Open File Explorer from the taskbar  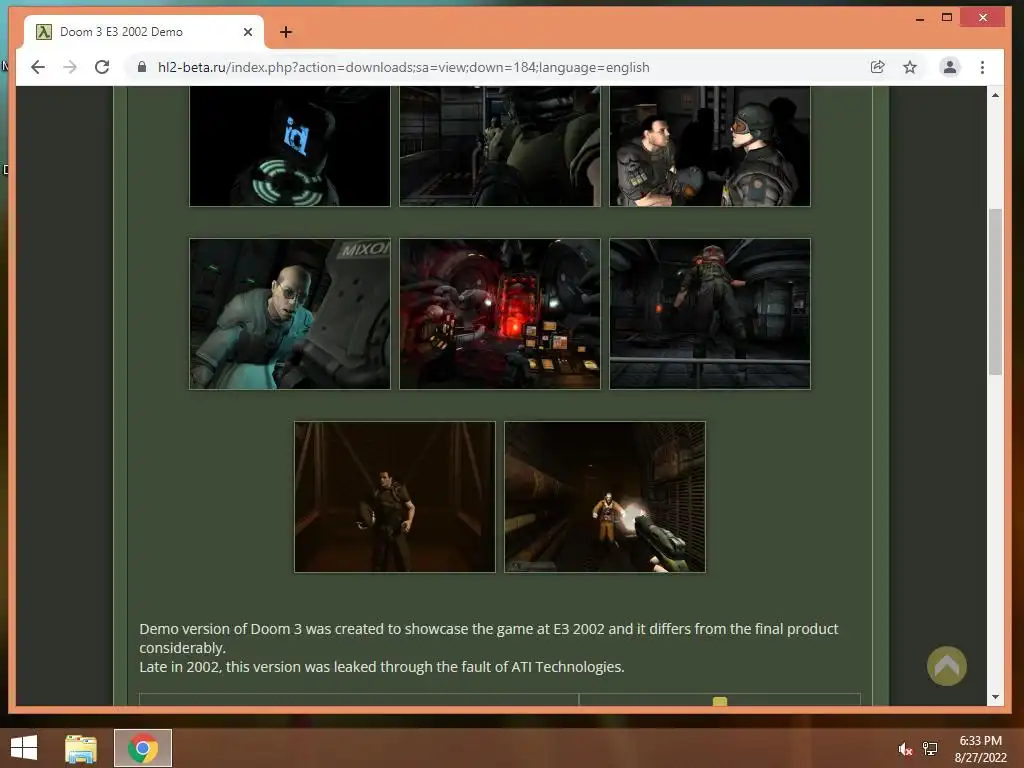[81, 748]
